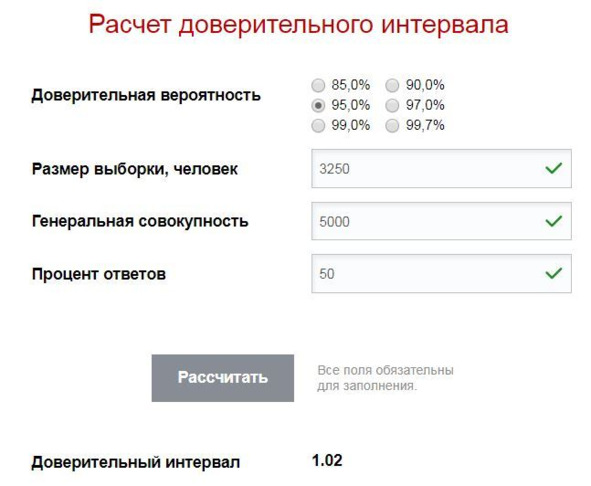Click the sample size field containing 3250

[x=441, y=169]
